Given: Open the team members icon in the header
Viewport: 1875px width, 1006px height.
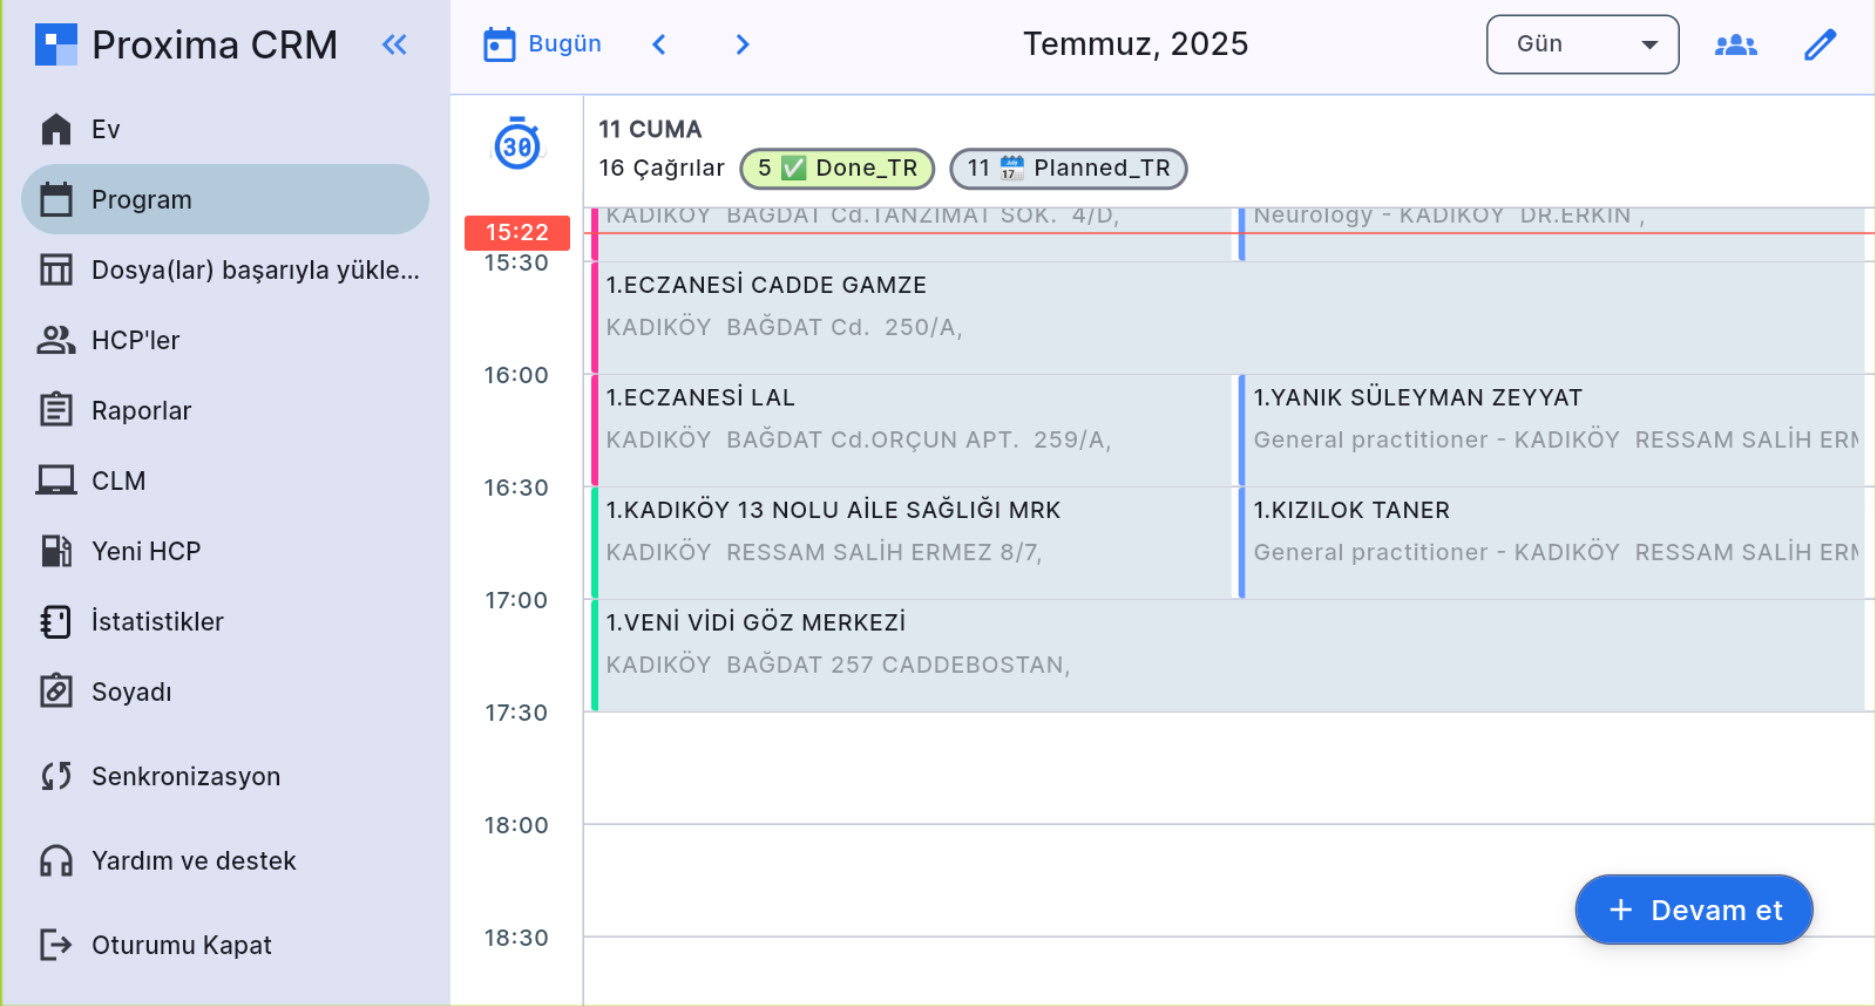Looking at the screenshot, I should 1735,44.
